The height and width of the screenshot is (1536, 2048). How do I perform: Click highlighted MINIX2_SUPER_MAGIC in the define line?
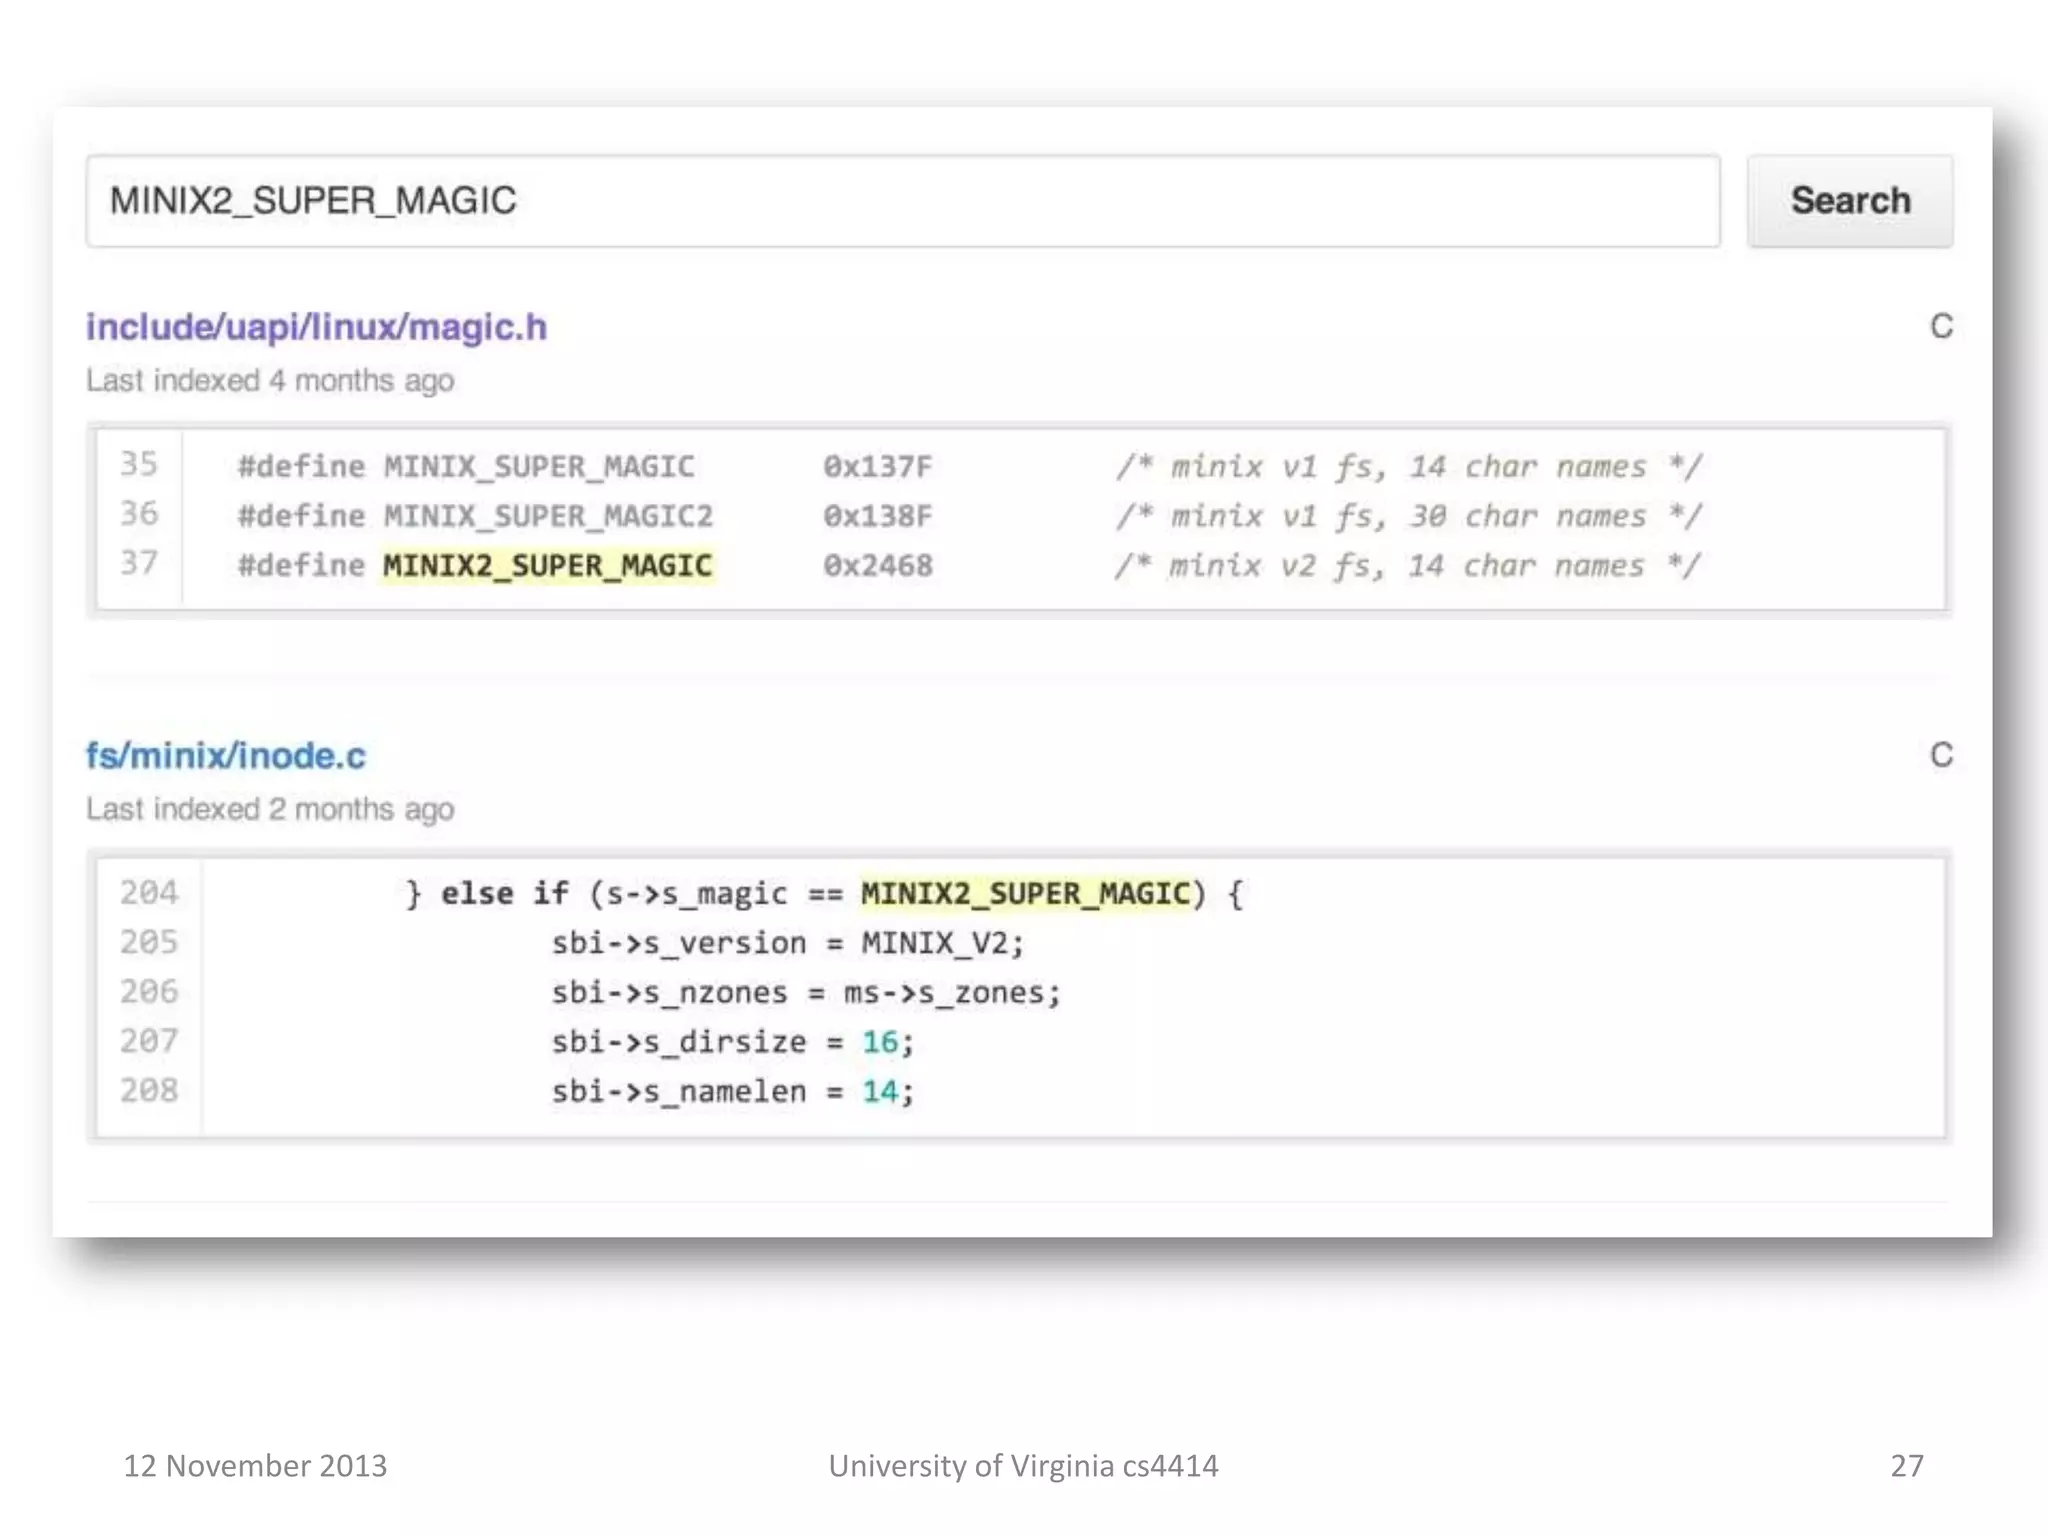tap(547, 566)
